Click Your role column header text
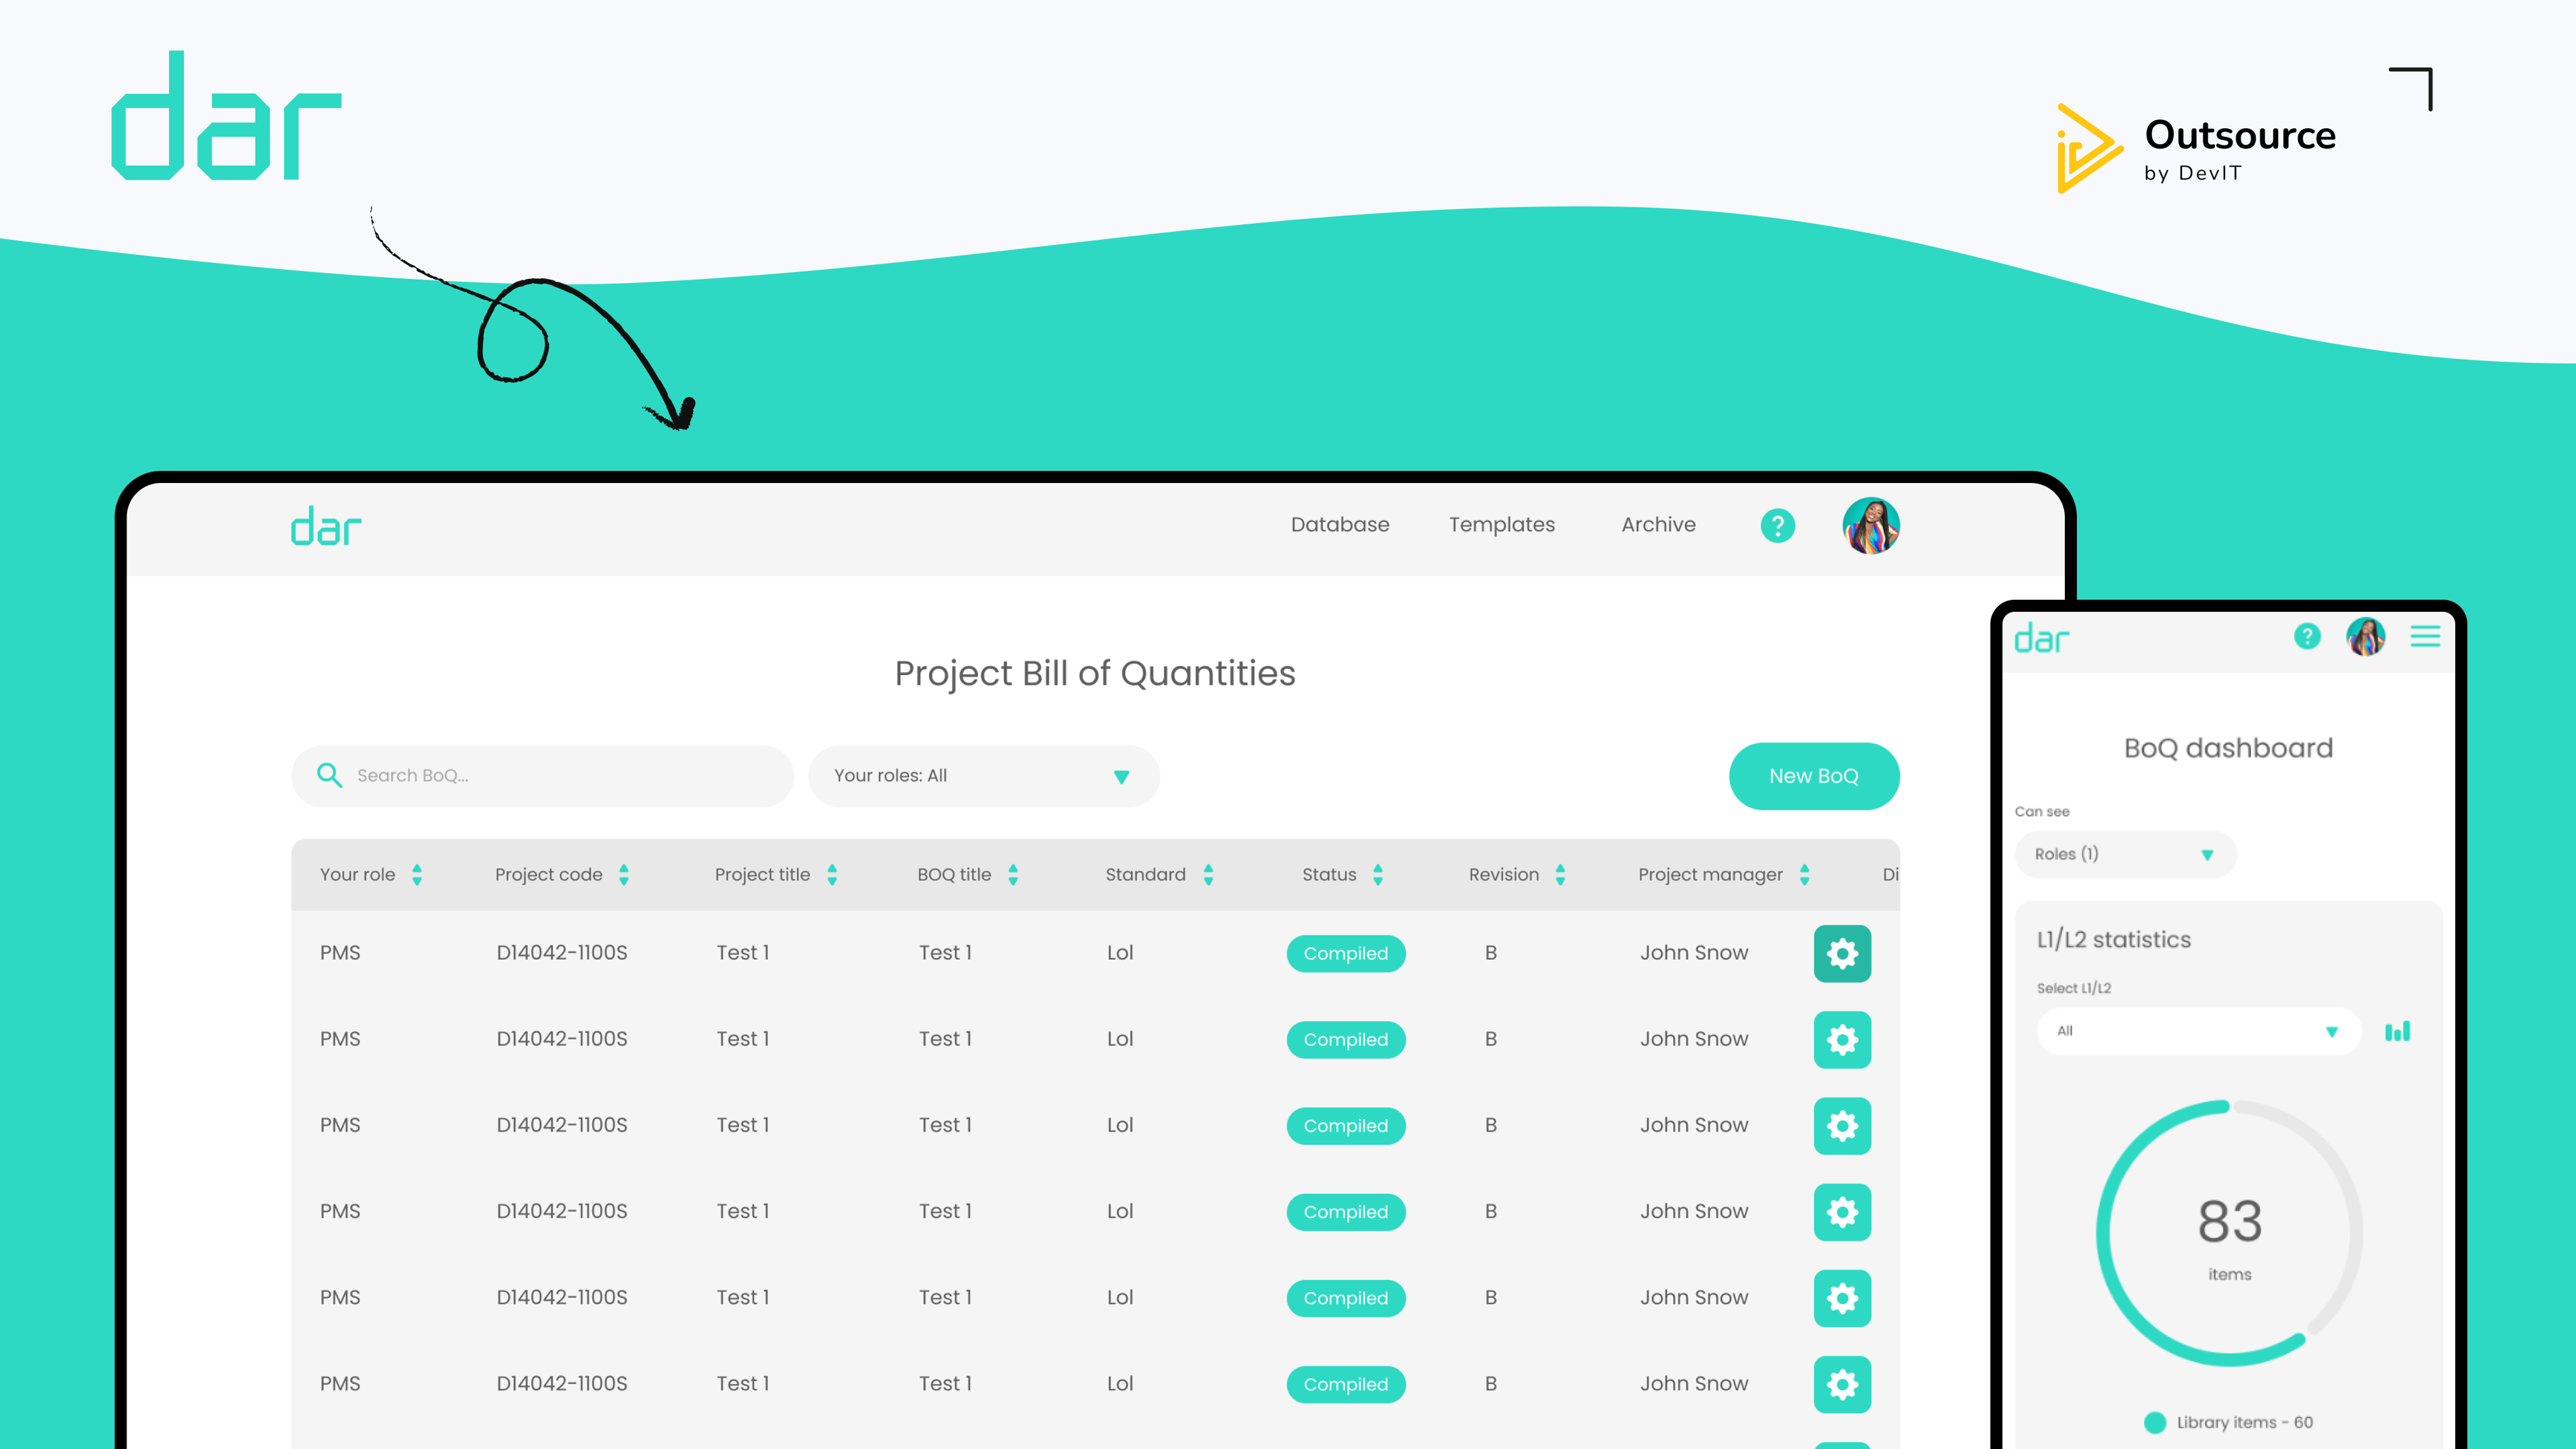The image size is (2576, 1449). pyautogui.click(x=357, y=874)
